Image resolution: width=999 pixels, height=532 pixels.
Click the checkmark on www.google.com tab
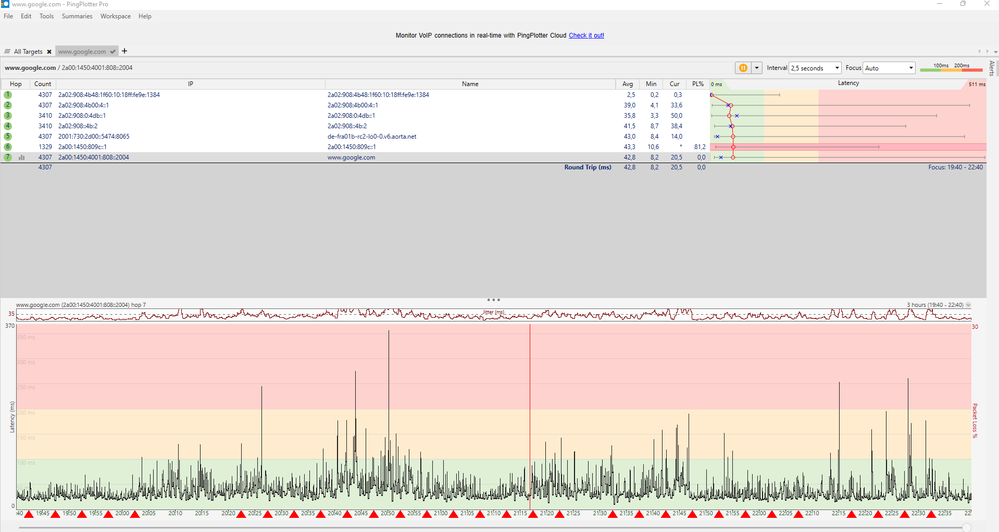(113, 52)
